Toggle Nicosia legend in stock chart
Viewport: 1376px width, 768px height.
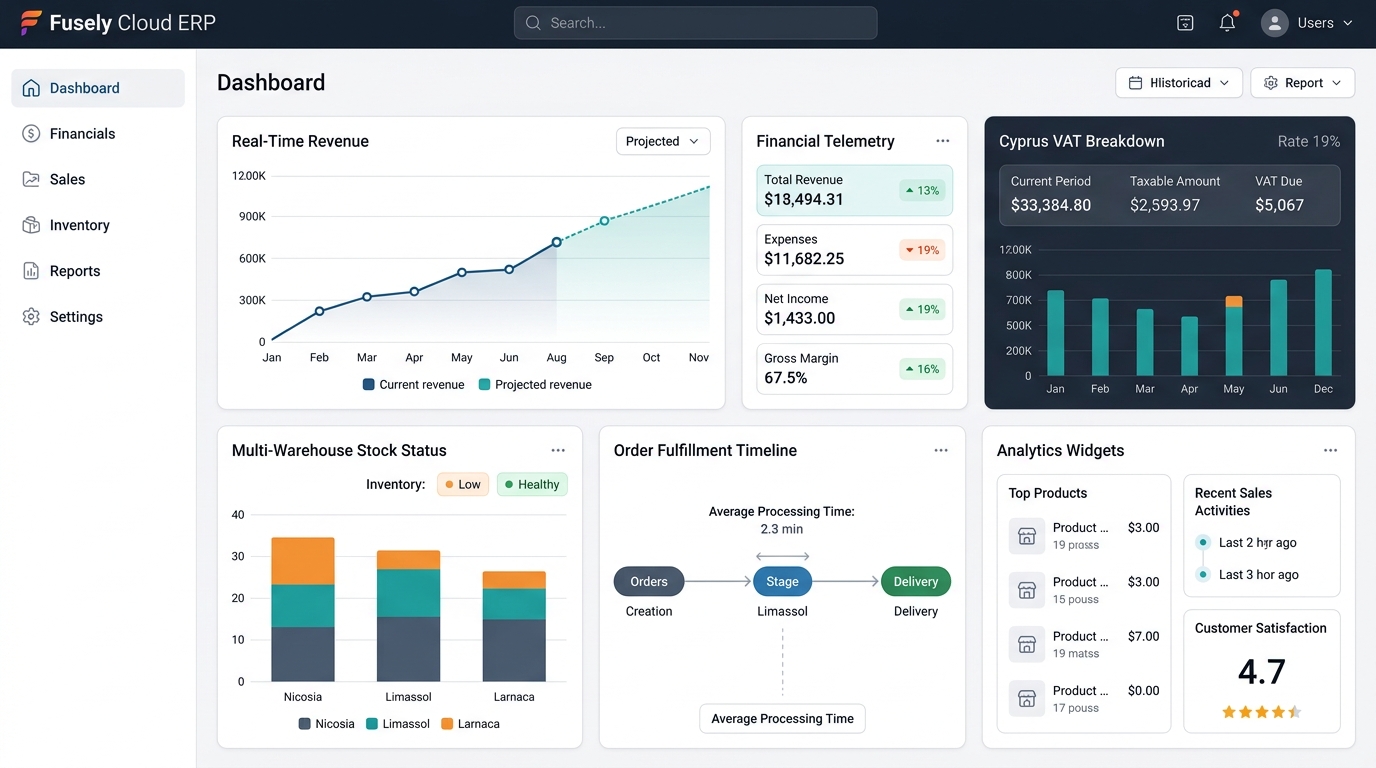point(327,724)
